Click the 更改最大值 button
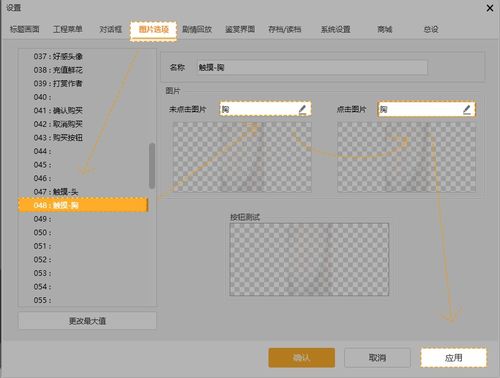The image size is (500, 378). pyautogui.click(x=87, y=321)
